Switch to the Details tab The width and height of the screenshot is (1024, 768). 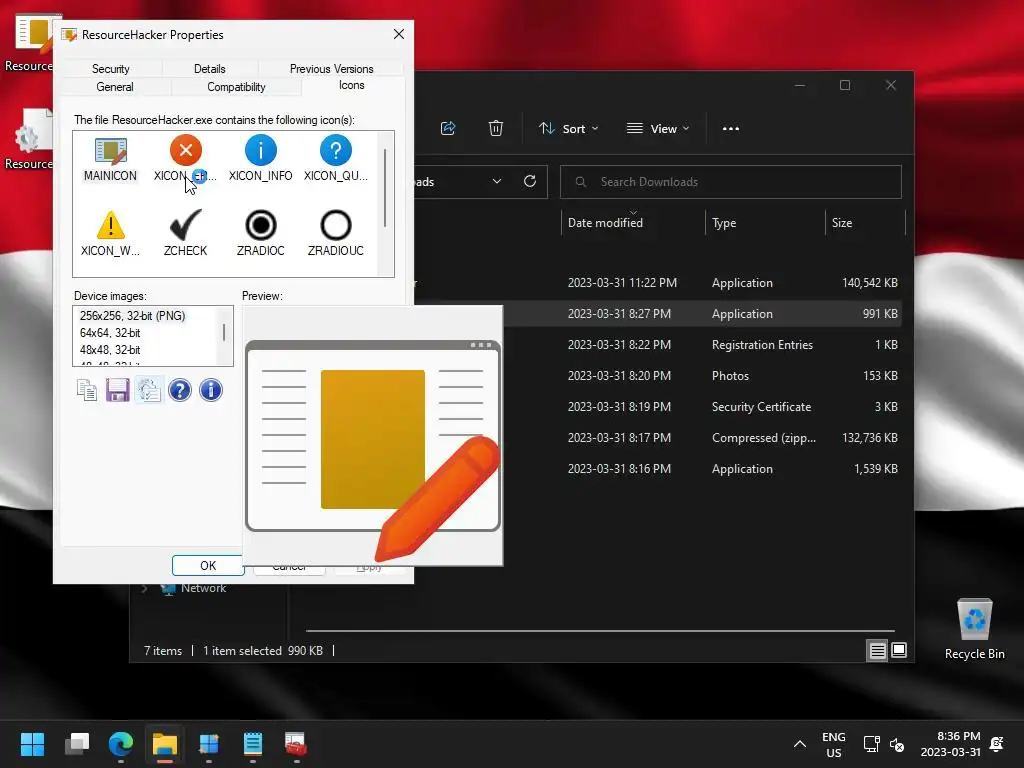pyautogui.click(x=210, y=69)
